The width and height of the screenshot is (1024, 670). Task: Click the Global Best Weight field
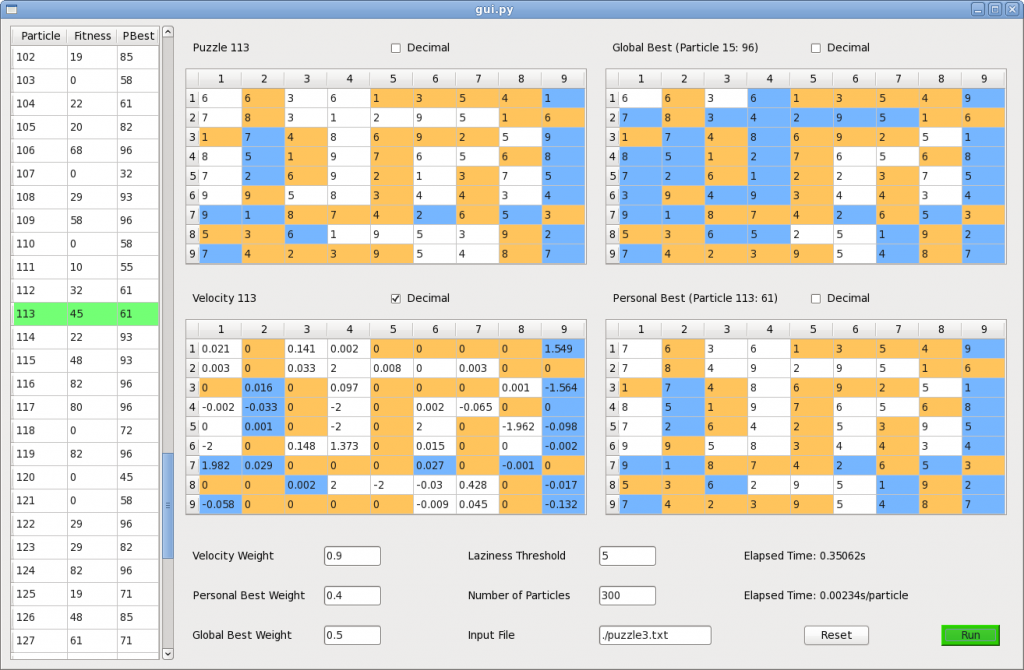(x=352, y=635)
